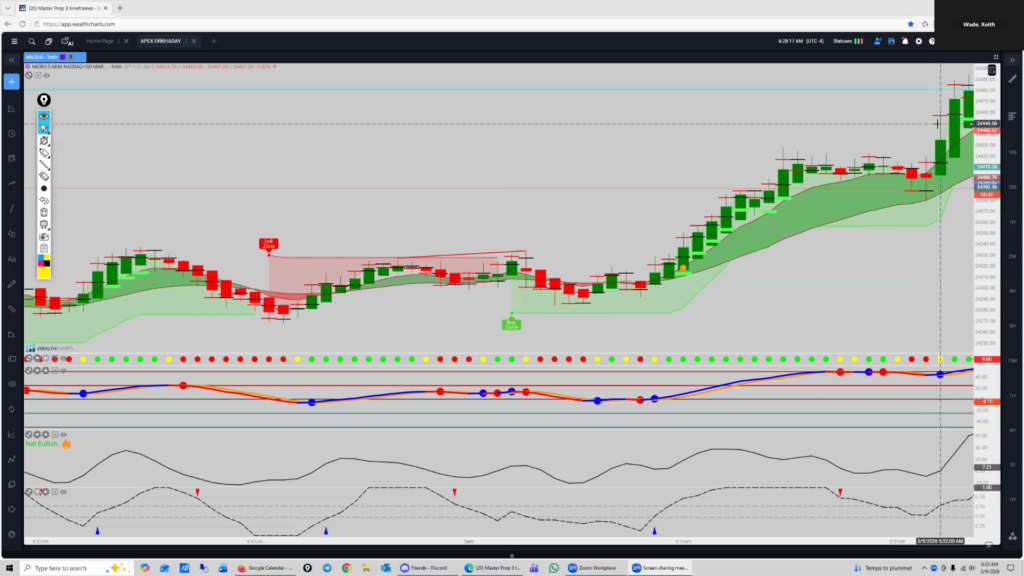Open the hamburger main menu
Viewport: 1024px width, 576px height.
point(13,41)
